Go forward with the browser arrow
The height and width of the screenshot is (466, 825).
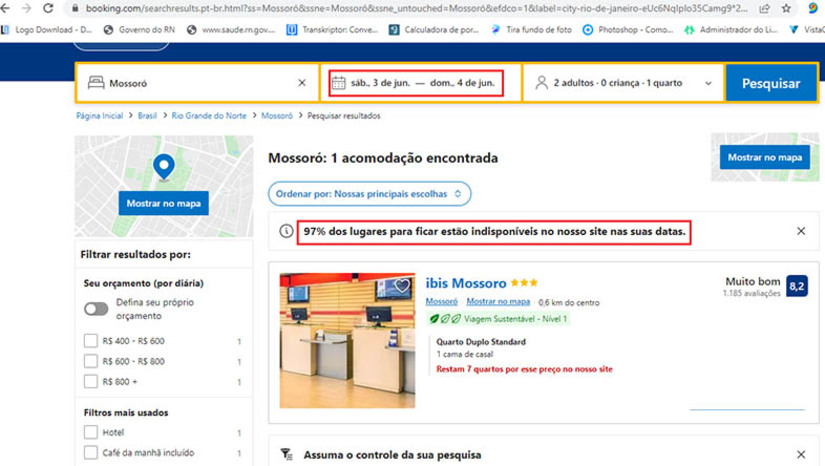pos(26,8)
